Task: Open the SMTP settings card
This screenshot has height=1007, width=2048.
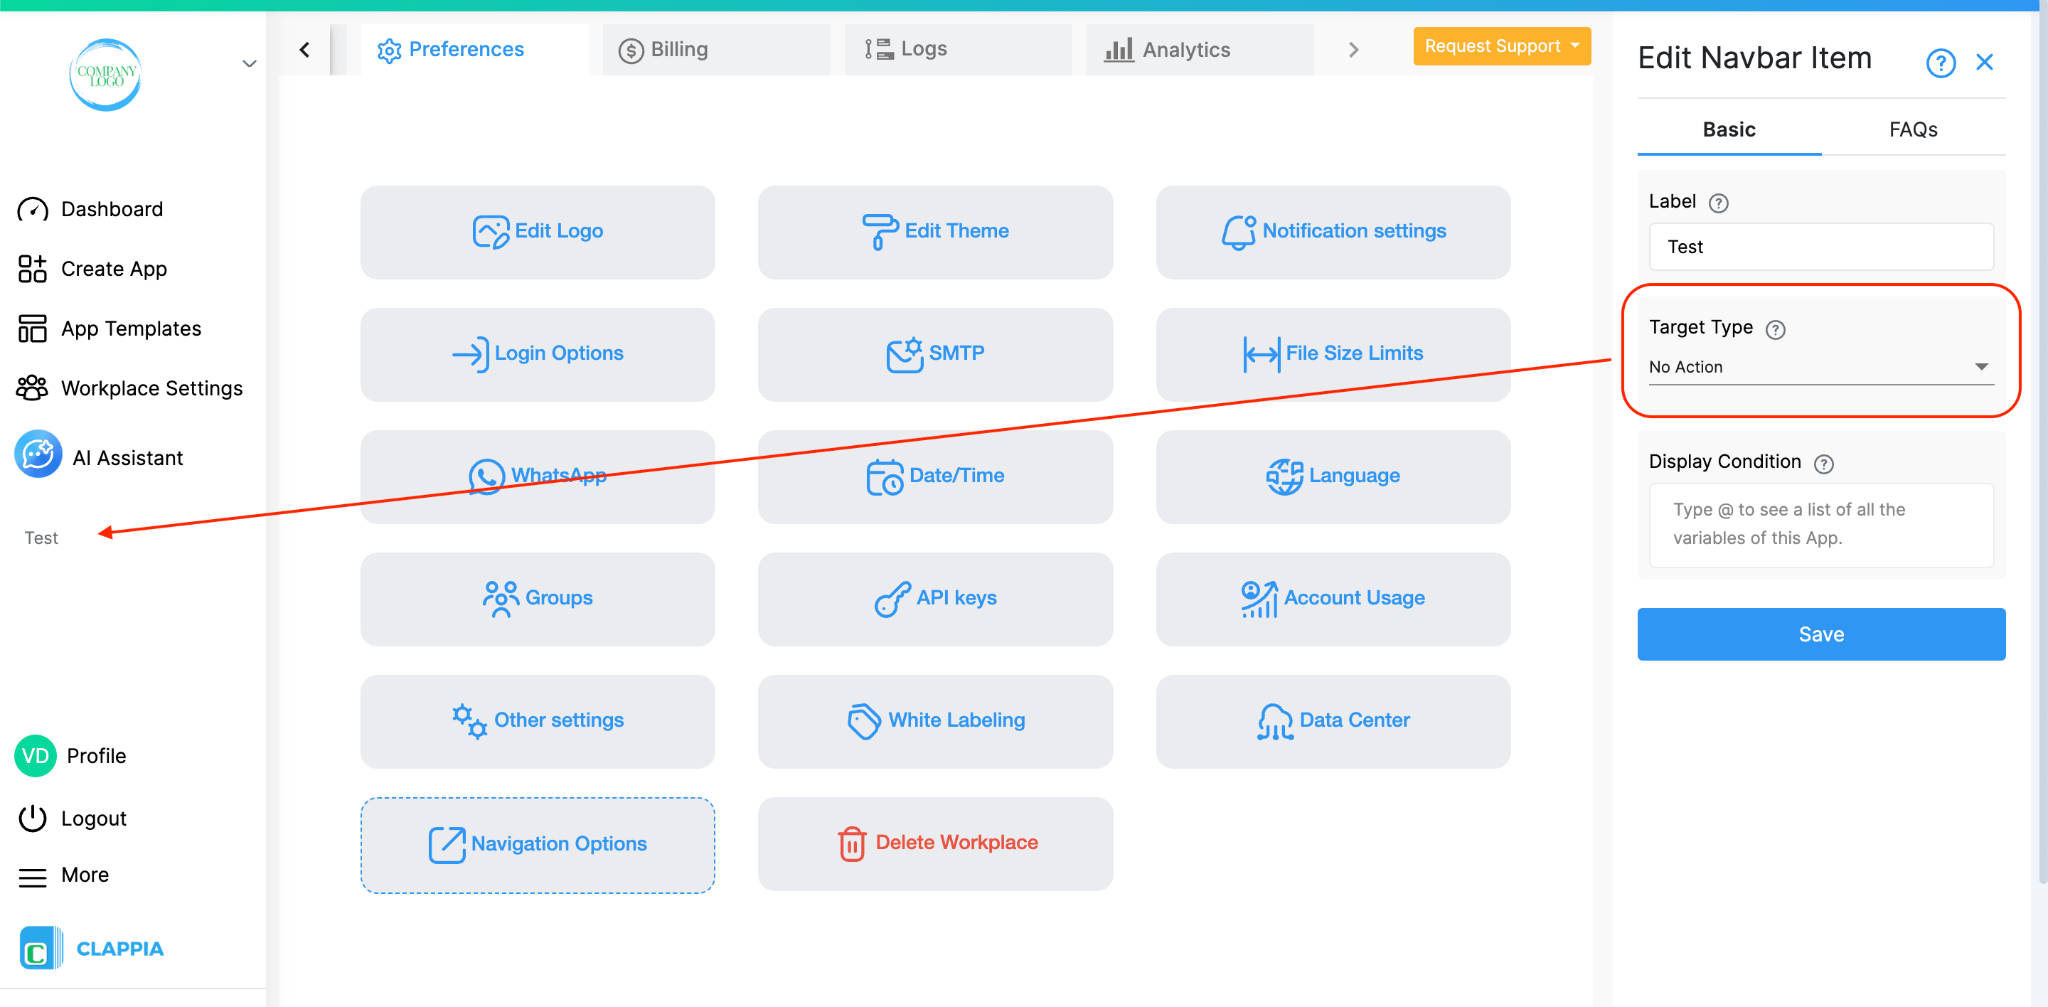Action: (x=935, y=354)
